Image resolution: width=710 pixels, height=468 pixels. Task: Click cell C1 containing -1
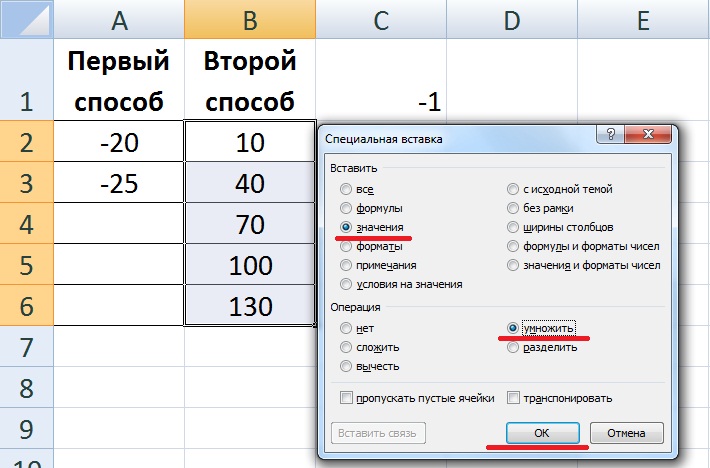(381, 80)
